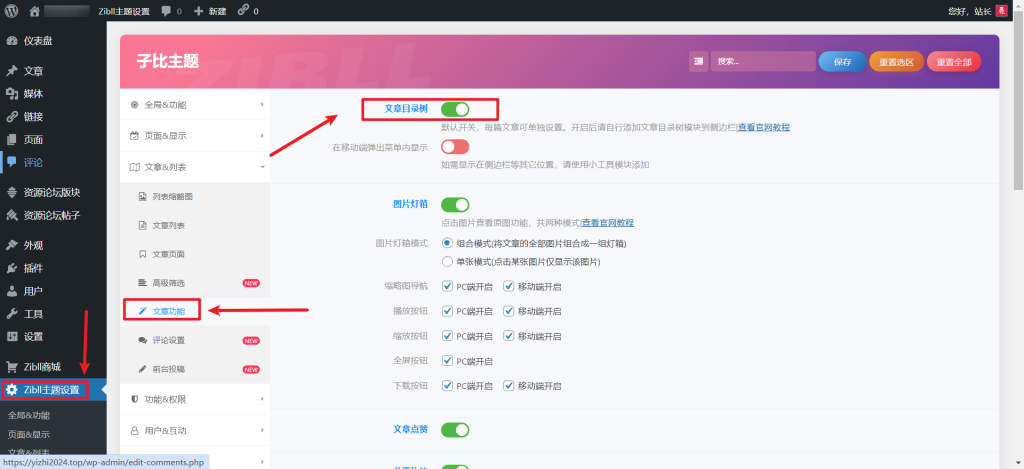Select 单张模式 radio option
Viewport: 1024px width, 469px height.
pos(448,262)
